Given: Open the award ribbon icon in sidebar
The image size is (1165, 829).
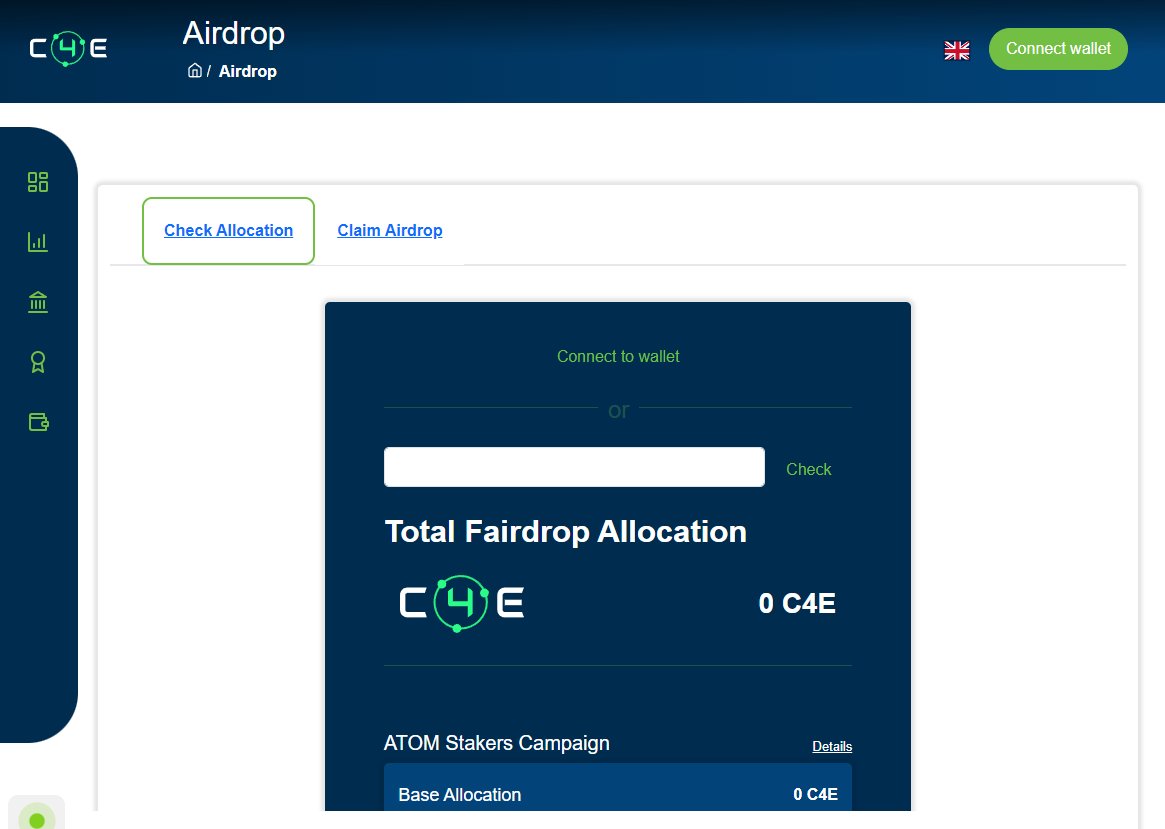Looking at the screenshot, I should (38, 363).
